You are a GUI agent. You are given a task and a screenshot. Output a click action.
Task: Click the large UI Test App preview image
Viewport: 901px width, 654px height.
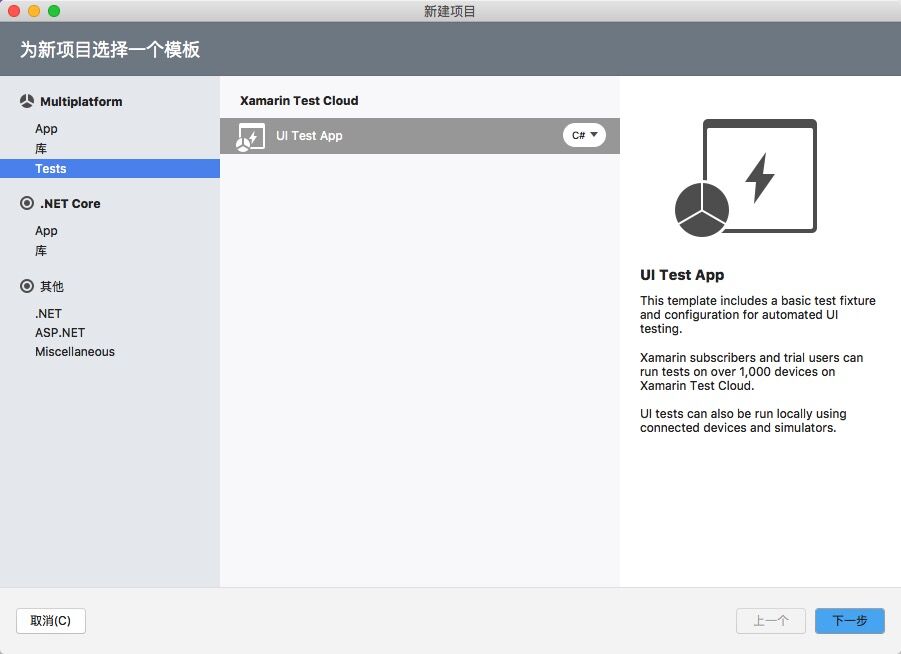click(746, 178)
